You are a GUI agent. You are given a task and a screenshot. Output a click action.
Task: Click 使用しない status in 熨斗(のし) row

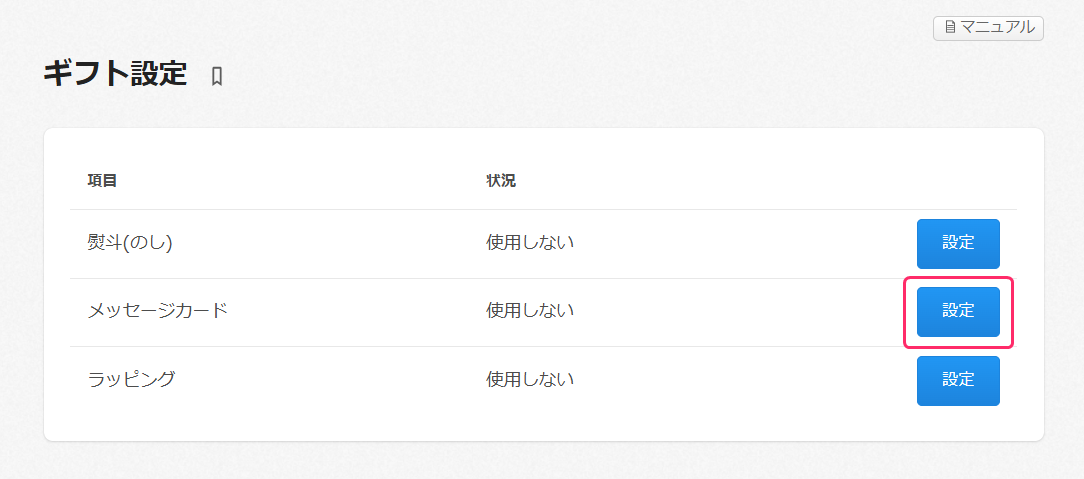coord(530,243)
